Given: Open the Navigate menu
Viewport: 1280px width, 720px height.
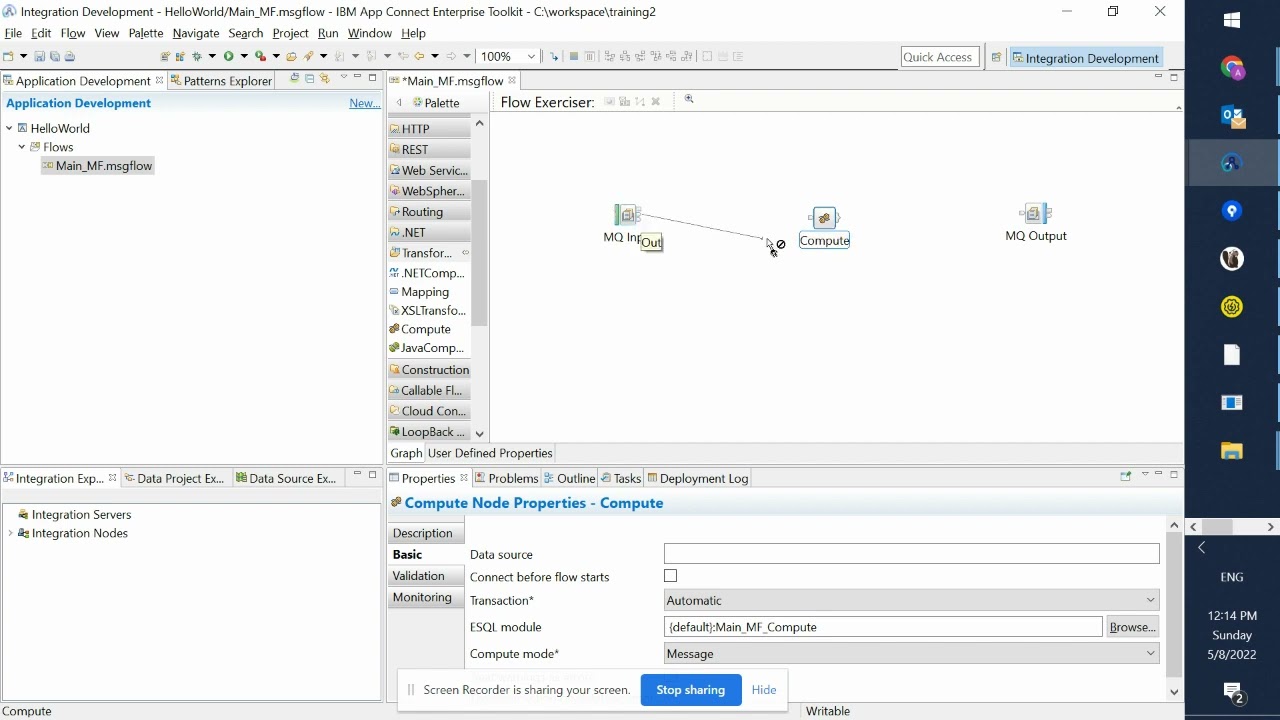Looking at the screenshot, I should tap(196, 33).
